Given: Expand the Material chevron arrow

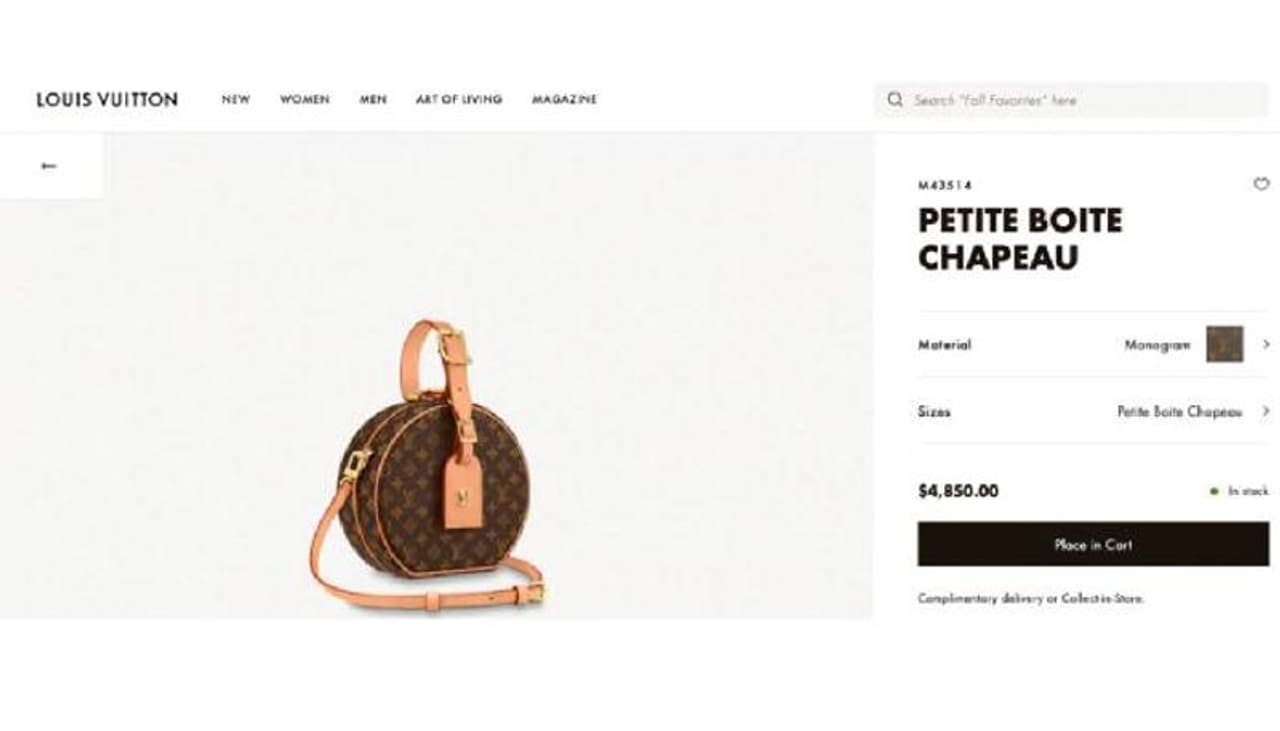Looking at the screenshot, I should coord(1266,344).
